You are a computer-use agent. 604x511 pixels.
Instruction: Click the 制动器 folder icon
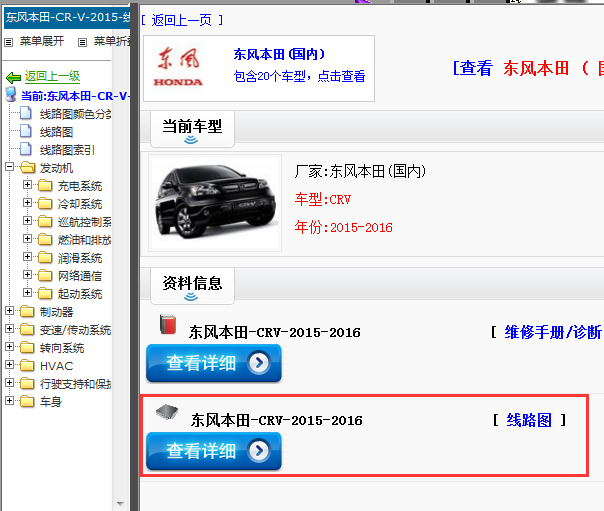(x=27, y=312)
